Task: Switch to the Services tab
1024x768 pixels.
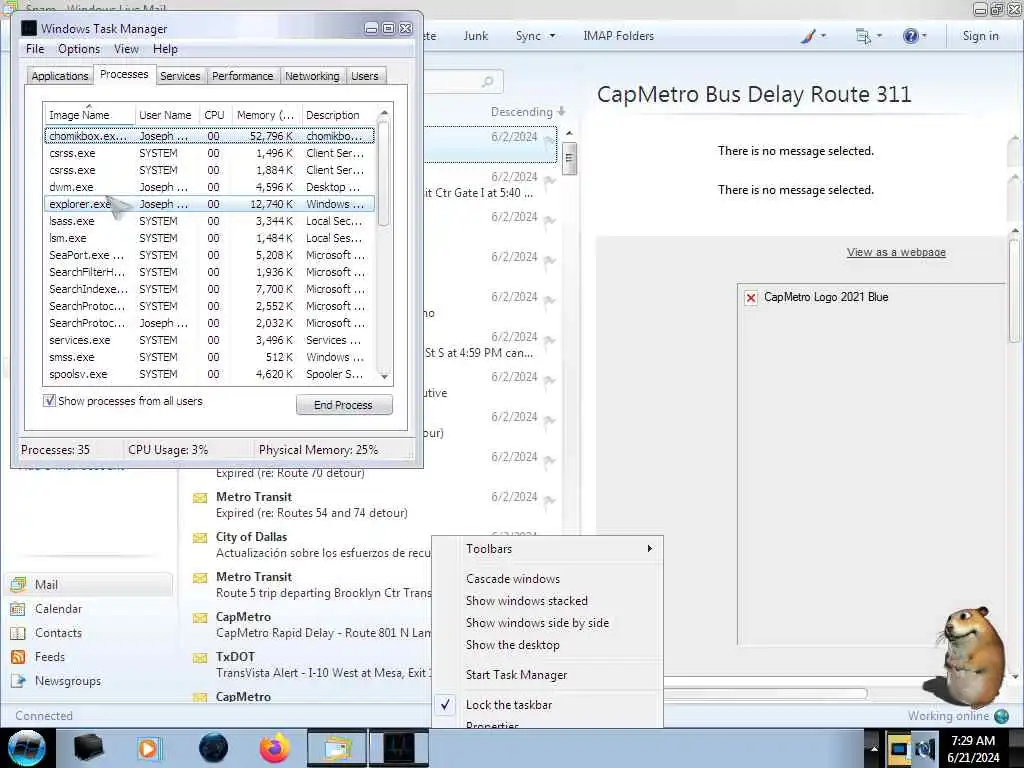Action: (x=180, y=76)
